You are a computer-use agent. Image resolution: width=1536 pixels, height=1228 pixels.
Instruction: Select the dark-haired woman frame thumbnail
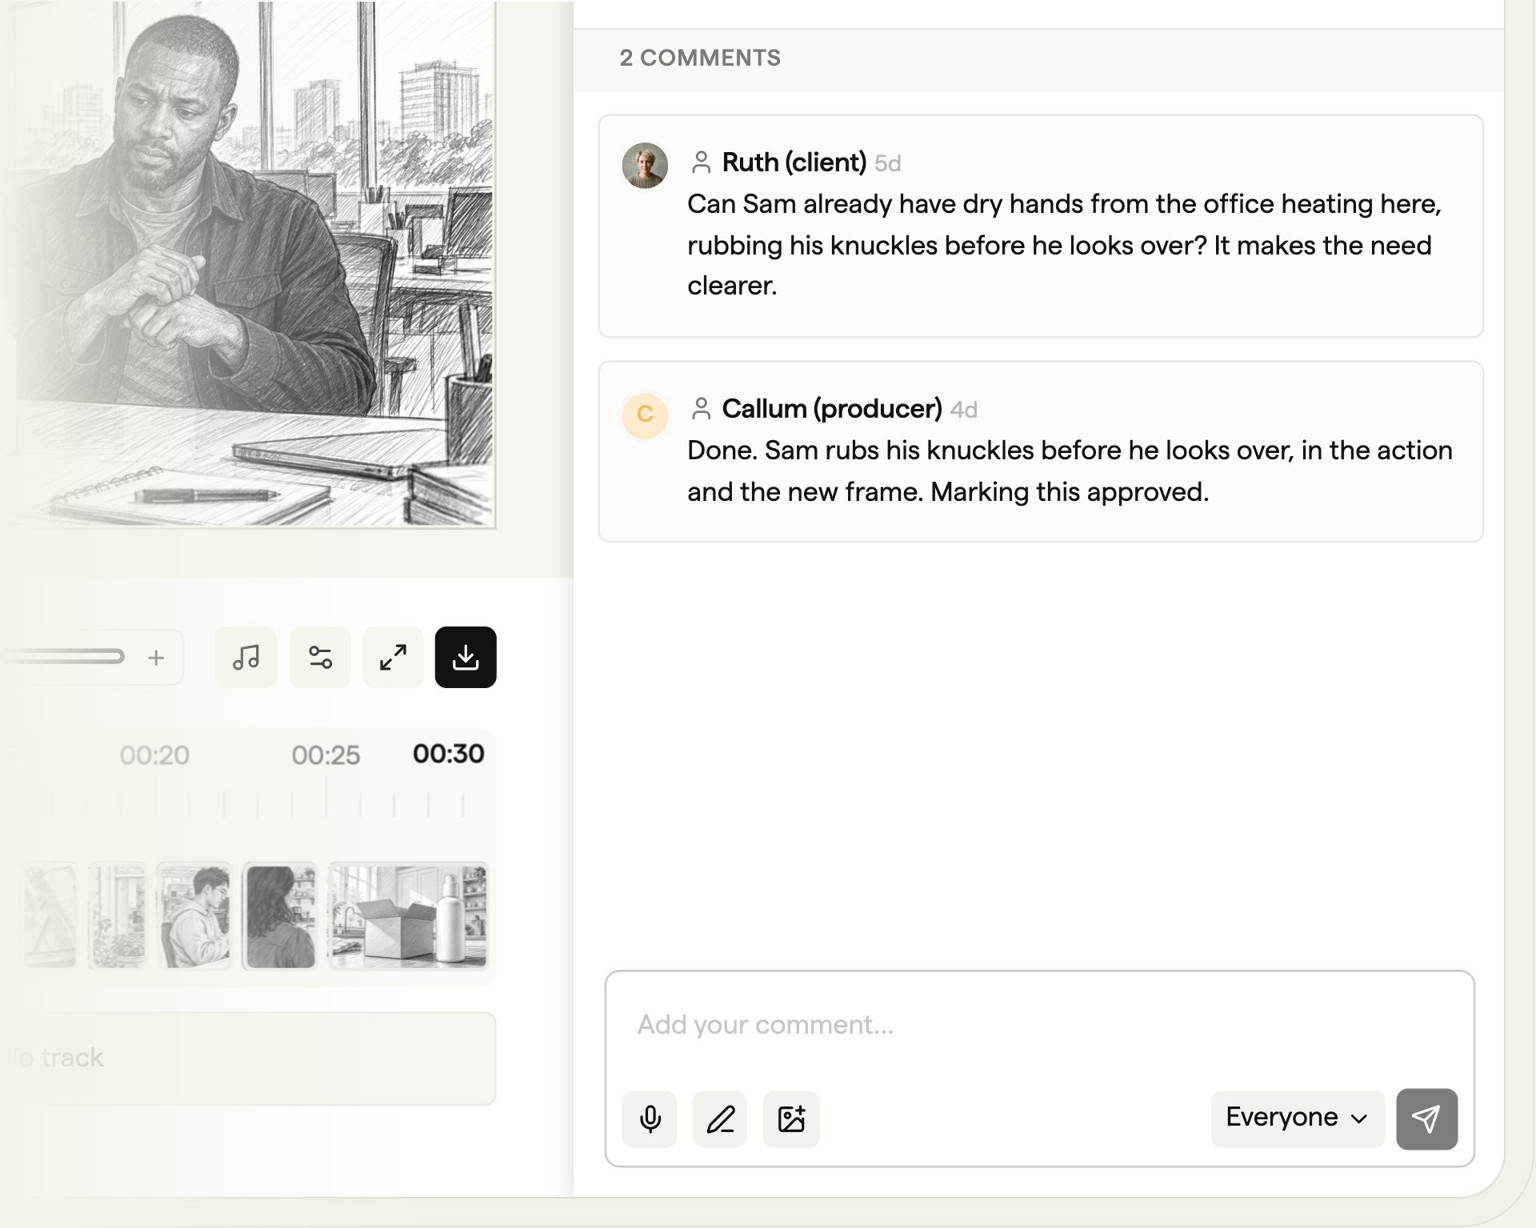[281, 916]
